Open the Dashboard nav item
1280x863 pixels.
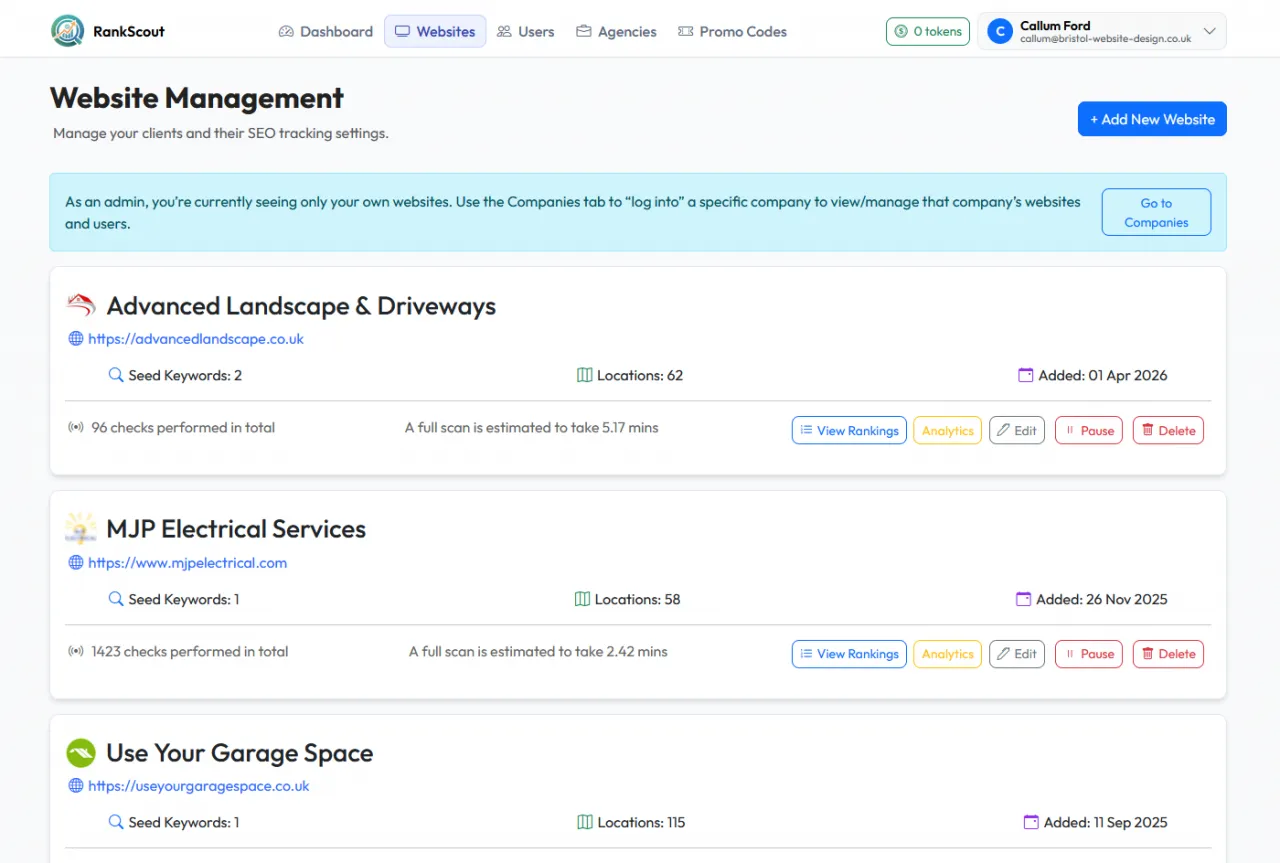coord(326,31)
